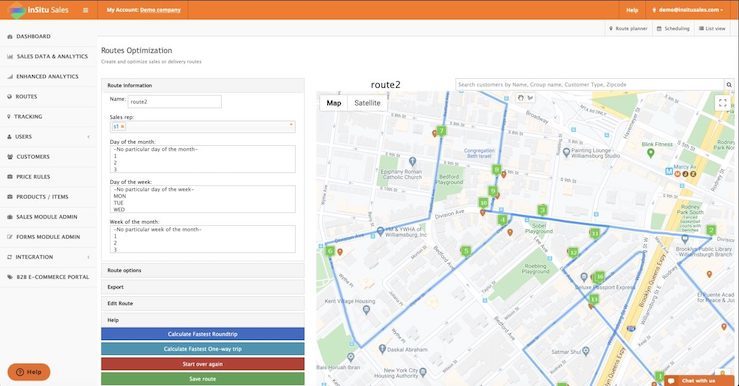Click Painting Lounge Williamsburg Studio pin
This screenshot has height=386, width=739.
566,152
